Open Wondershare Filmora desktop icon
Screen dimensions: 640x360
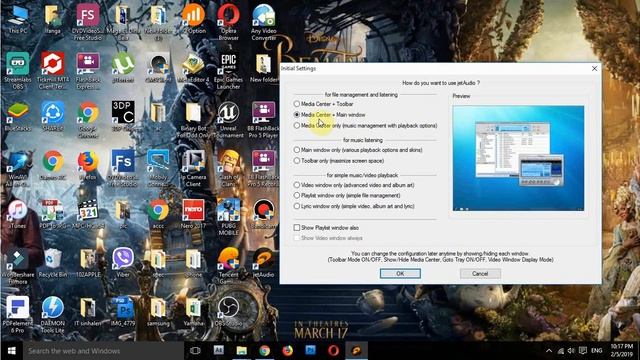[x=18, y=265]
